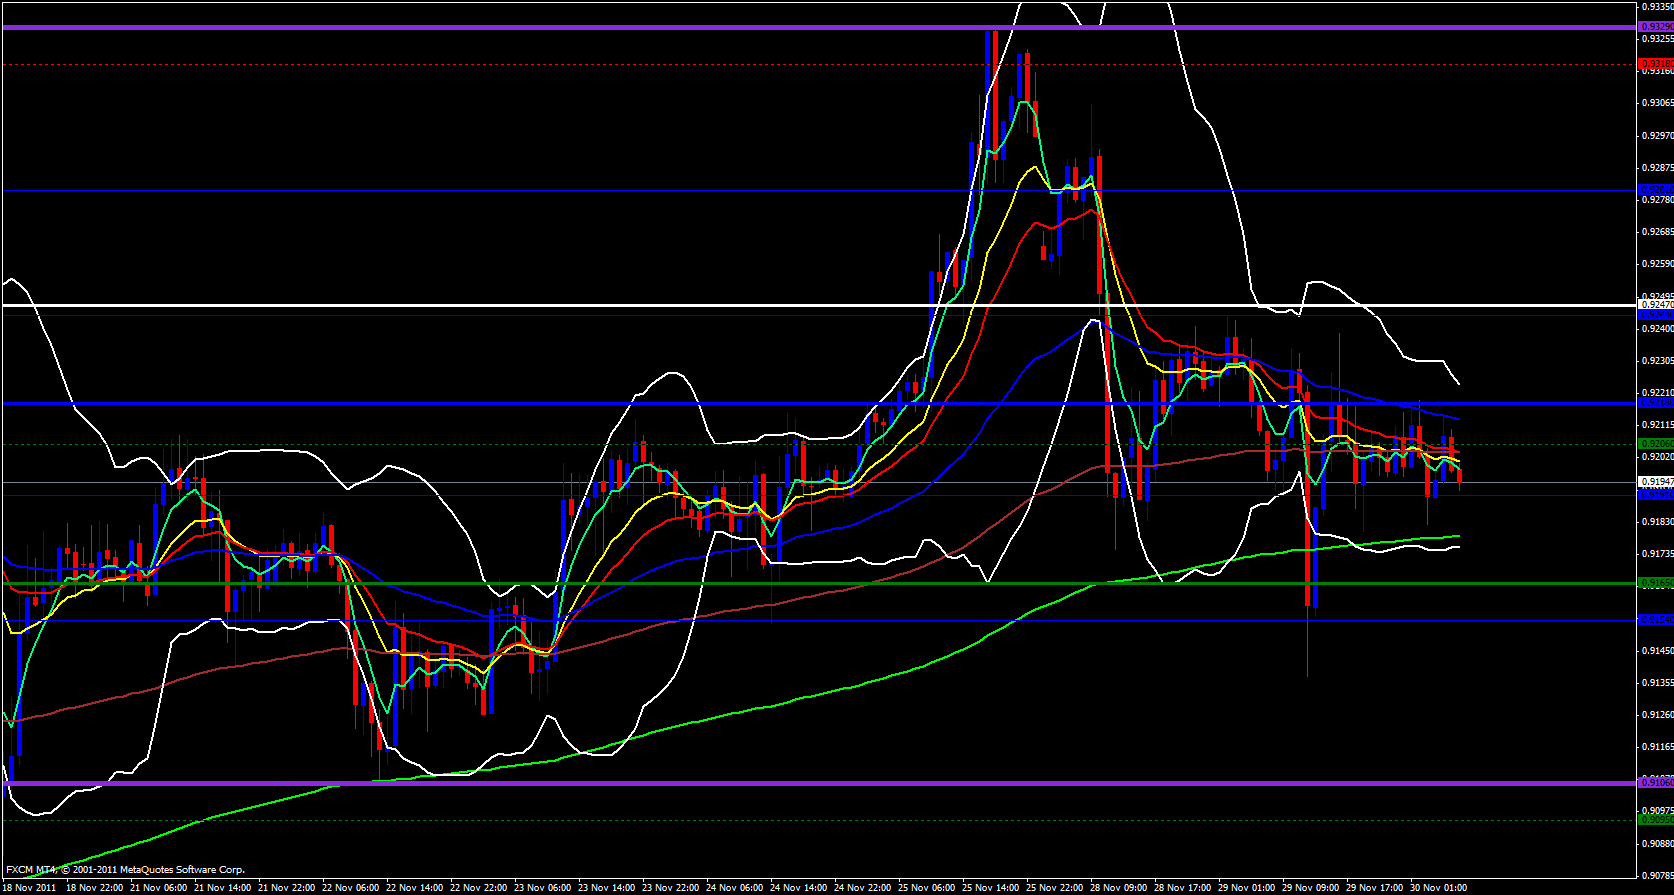Click the 0.91450 price scale value

(1657, 650)
